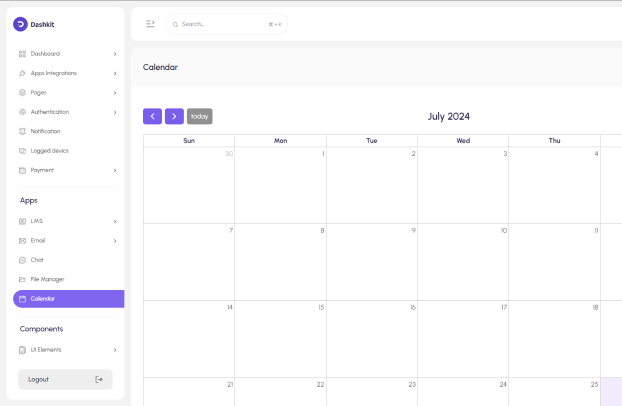Click the Thu column header
The image size is (622, 406).
point(555,140)
